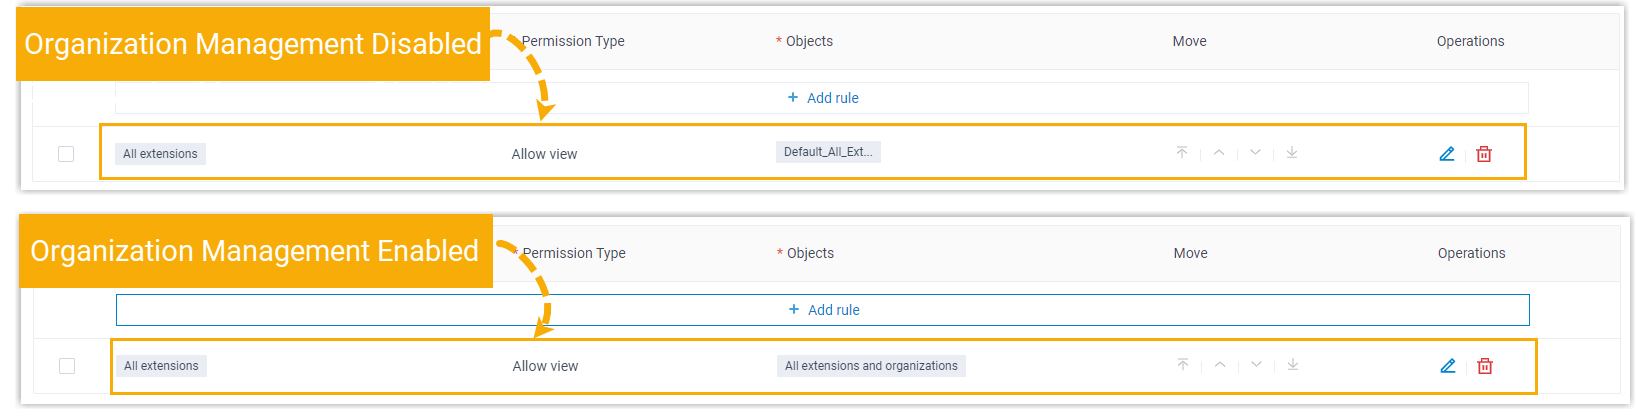Screen dimensions: 1636x410
Task: Delete the Default_All_Ext... rule using trash icon
Action: click(1484, 154)
